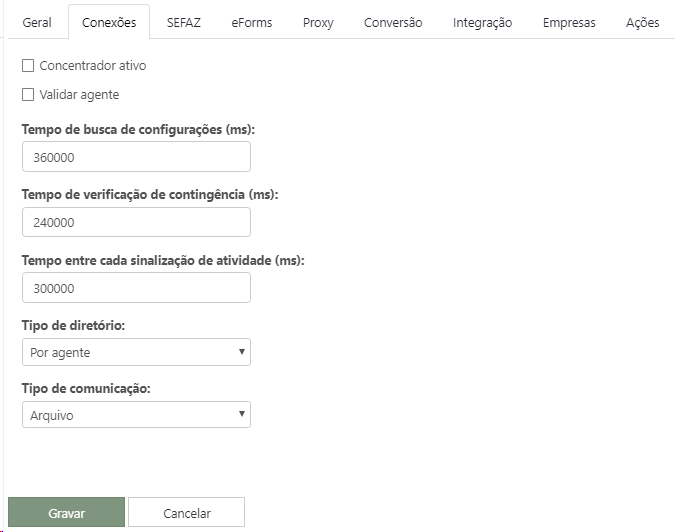The height and width of the screenshot is (532, 675).
Task: Open the SEFAZ tab
Action: [x=184, y=22]
